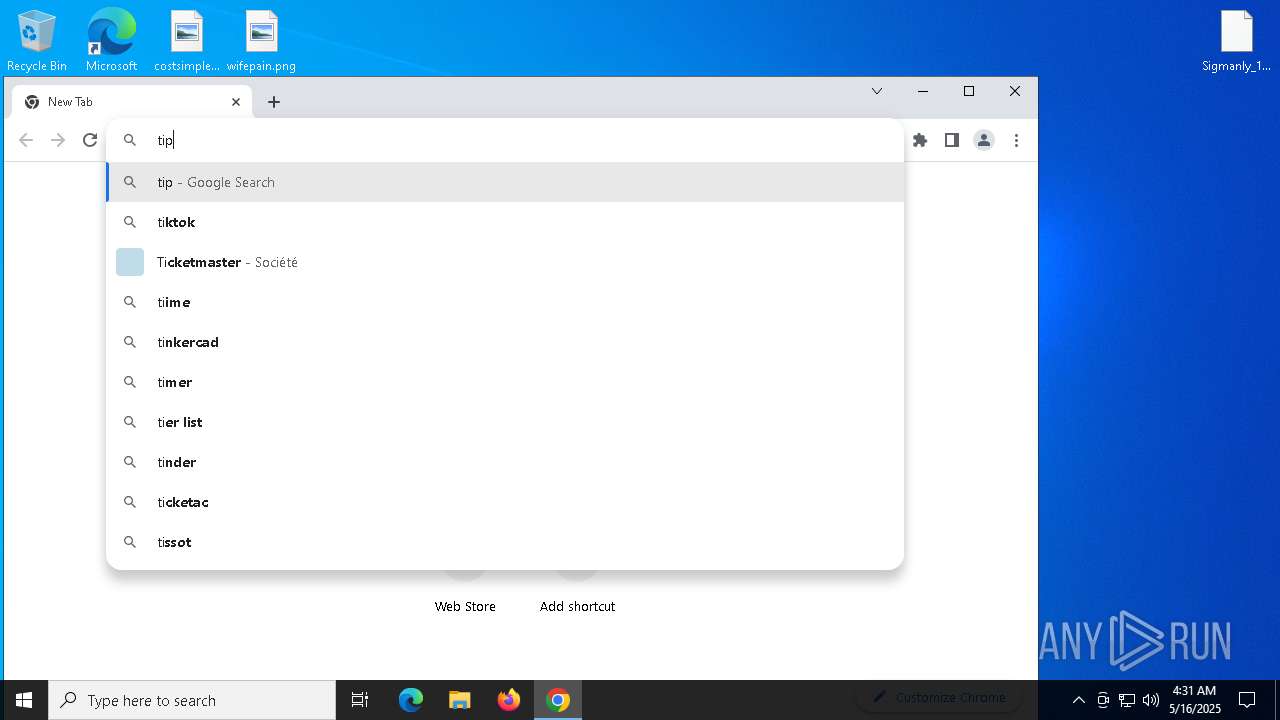
Task: Pick the 'tiime' search suggestion
Action: [x=505, y=302]
